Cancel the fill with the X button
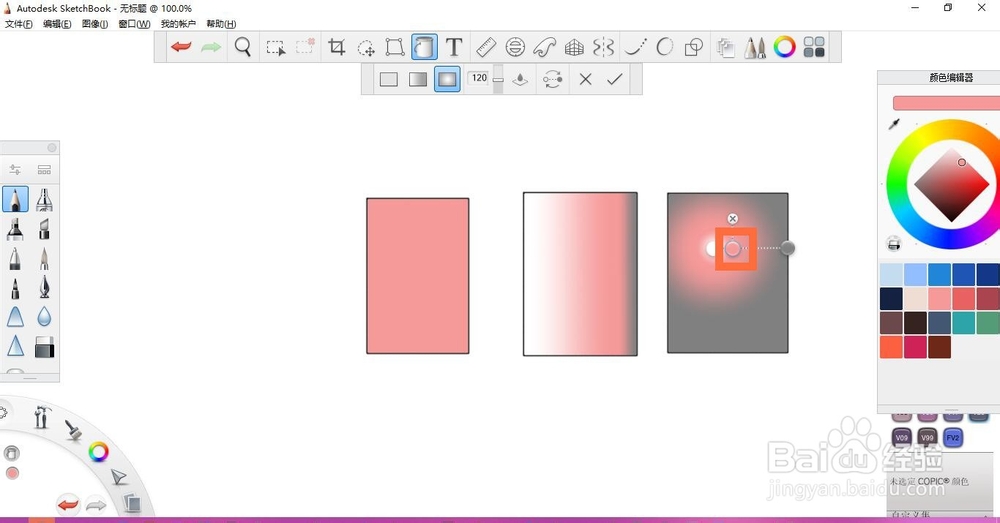 pyautogui.click(x=585, y=79)
